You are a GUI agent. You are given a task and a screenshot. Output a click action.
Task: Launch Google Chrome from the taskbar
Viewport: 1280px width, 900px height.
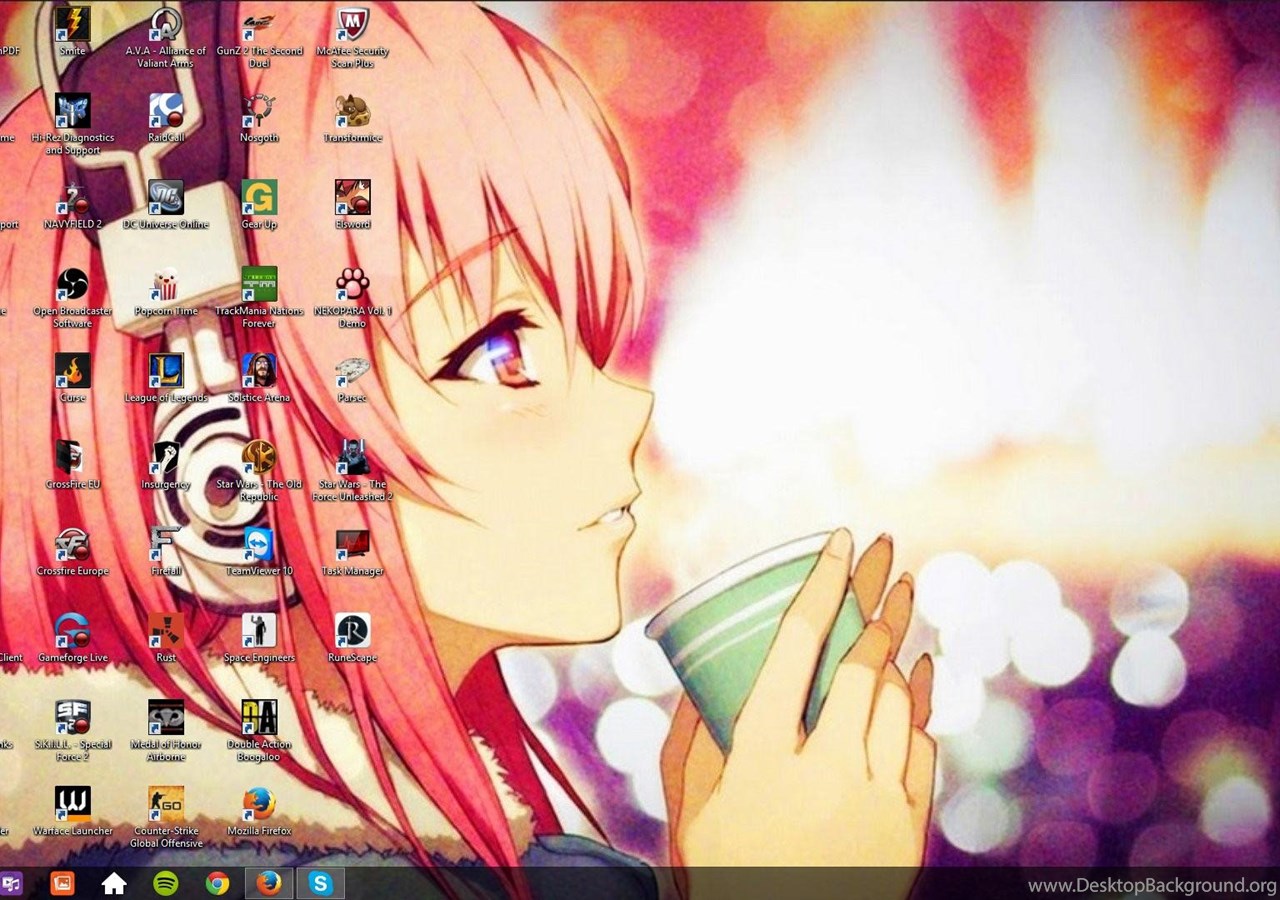[217, 884]
